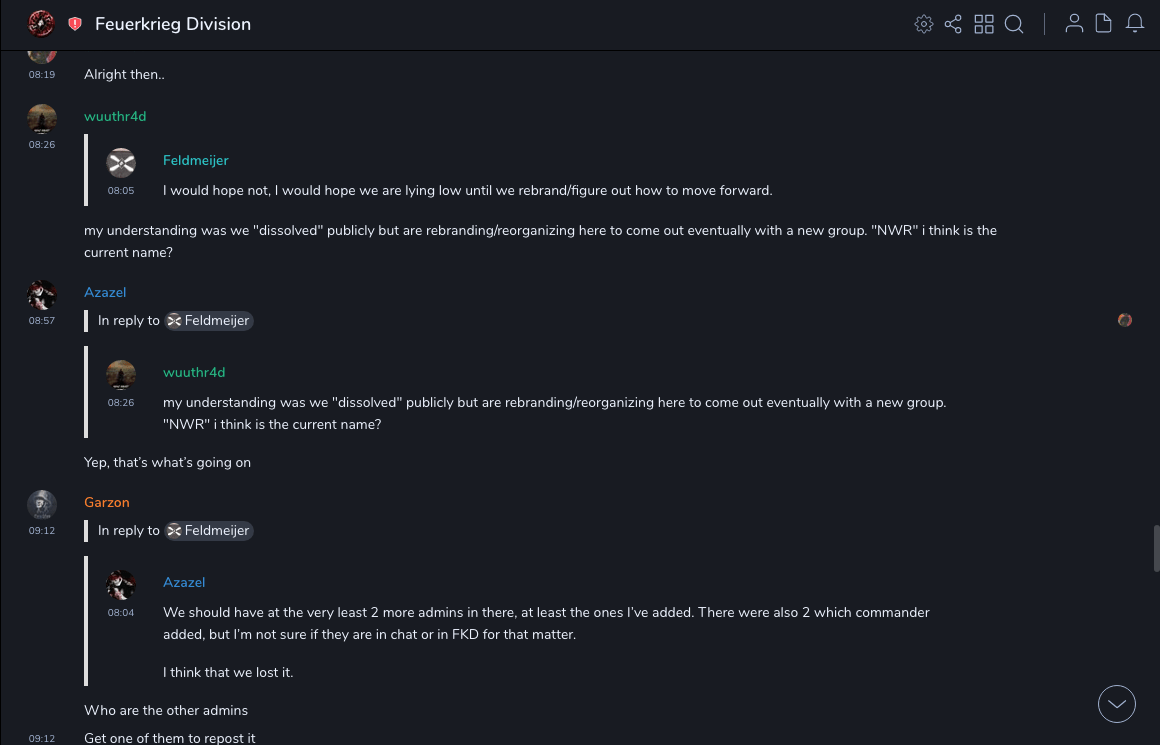Click the chat timeline scrollbar thumb
Image resolution: width=1160 pixels, height=745 pixels.
click(1156, 548)
